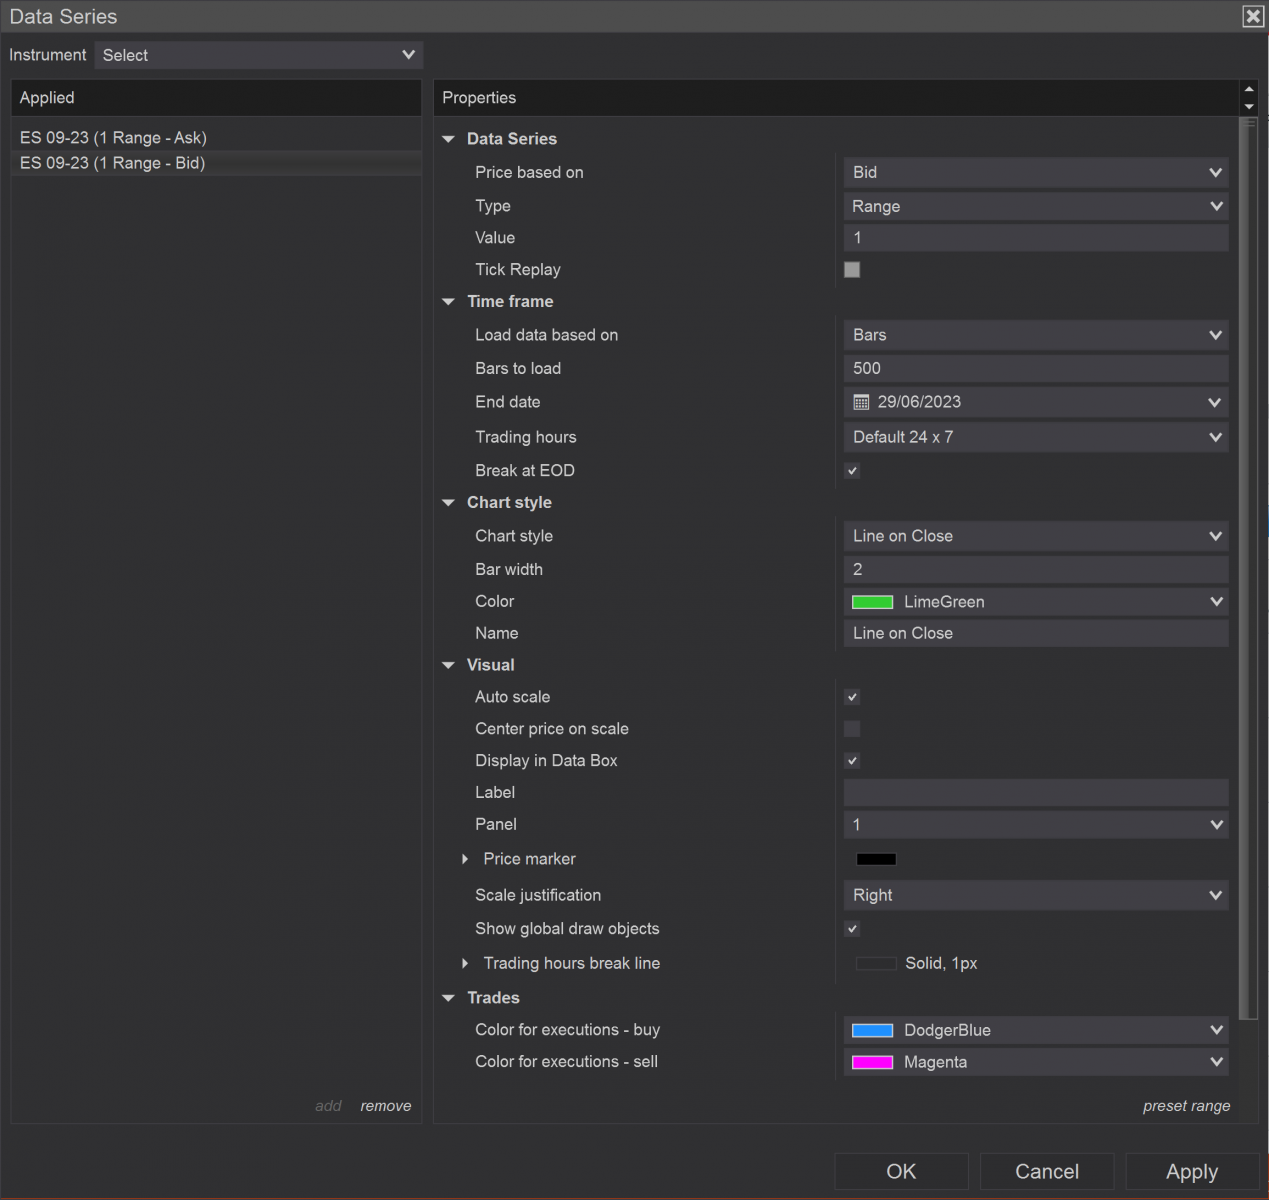Collapse the Data Series section triangle
Screen dimensions: 1269x1200
pyautogui.click(x=449, y=139)
